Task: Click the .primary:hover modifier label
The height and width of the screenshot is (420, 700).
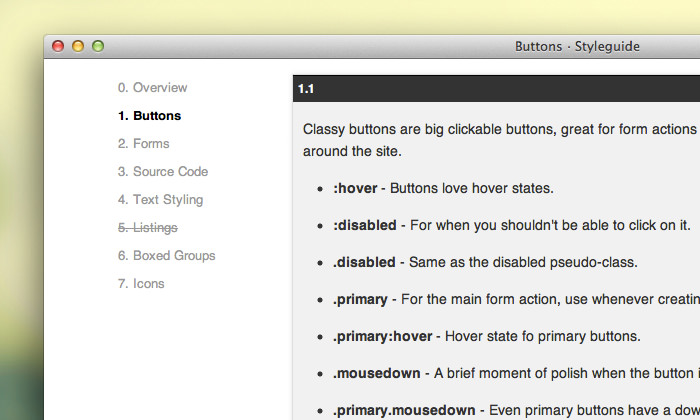Action: [382, 337]
